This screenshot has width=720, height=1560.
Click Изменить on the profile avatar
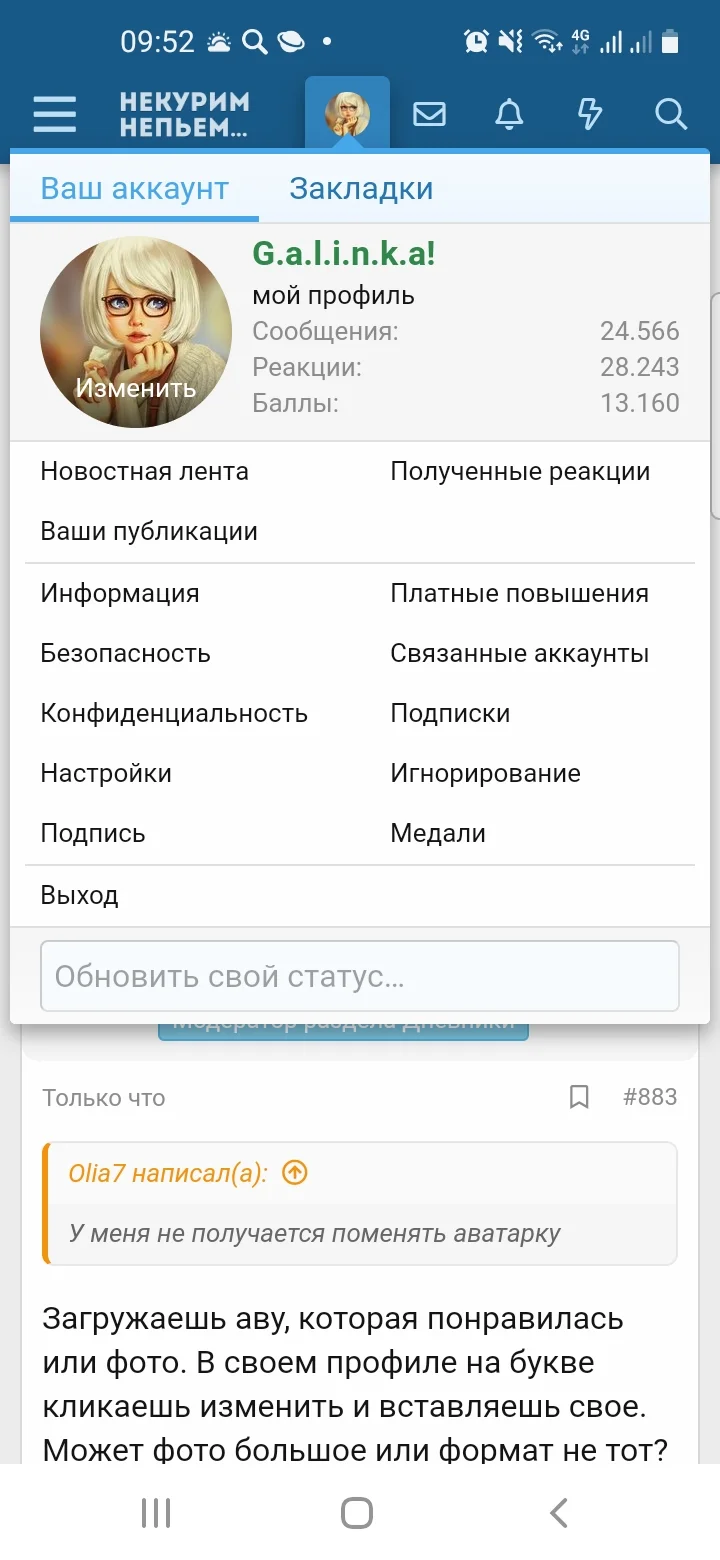[134, 388]
